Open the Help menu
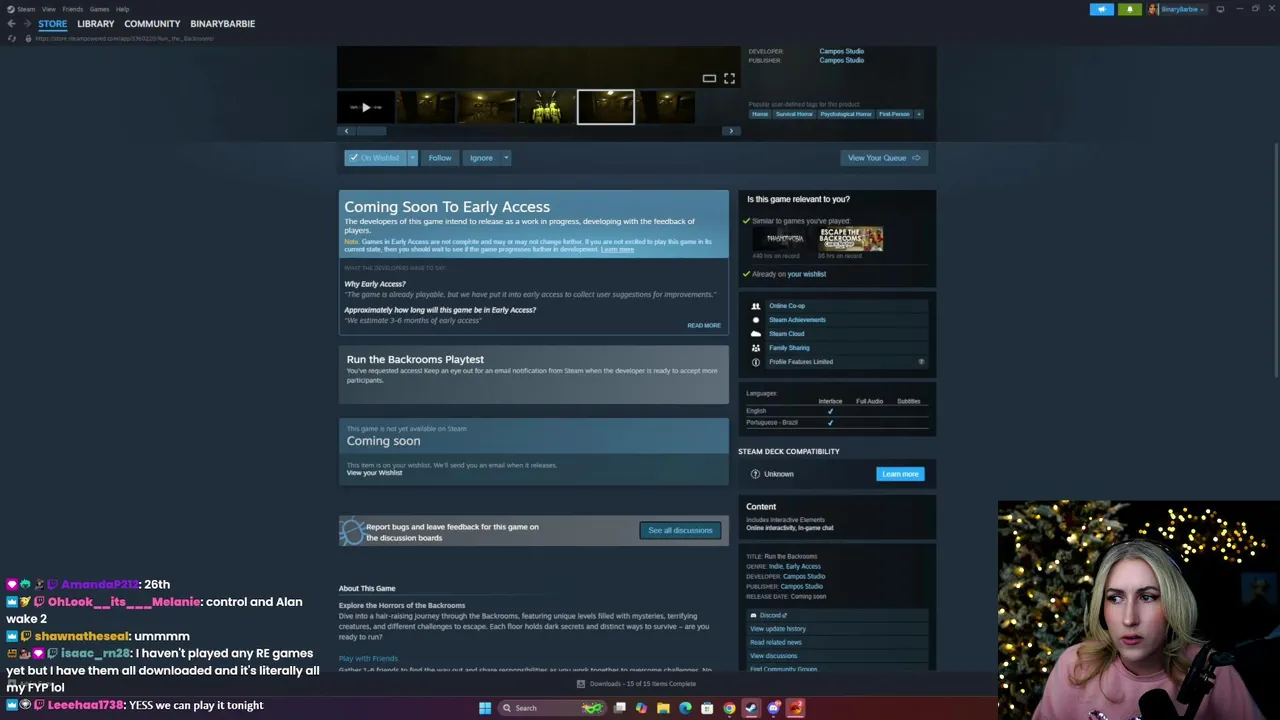The height and width of the screenshot is (720, 1280). tap(122, 9)
